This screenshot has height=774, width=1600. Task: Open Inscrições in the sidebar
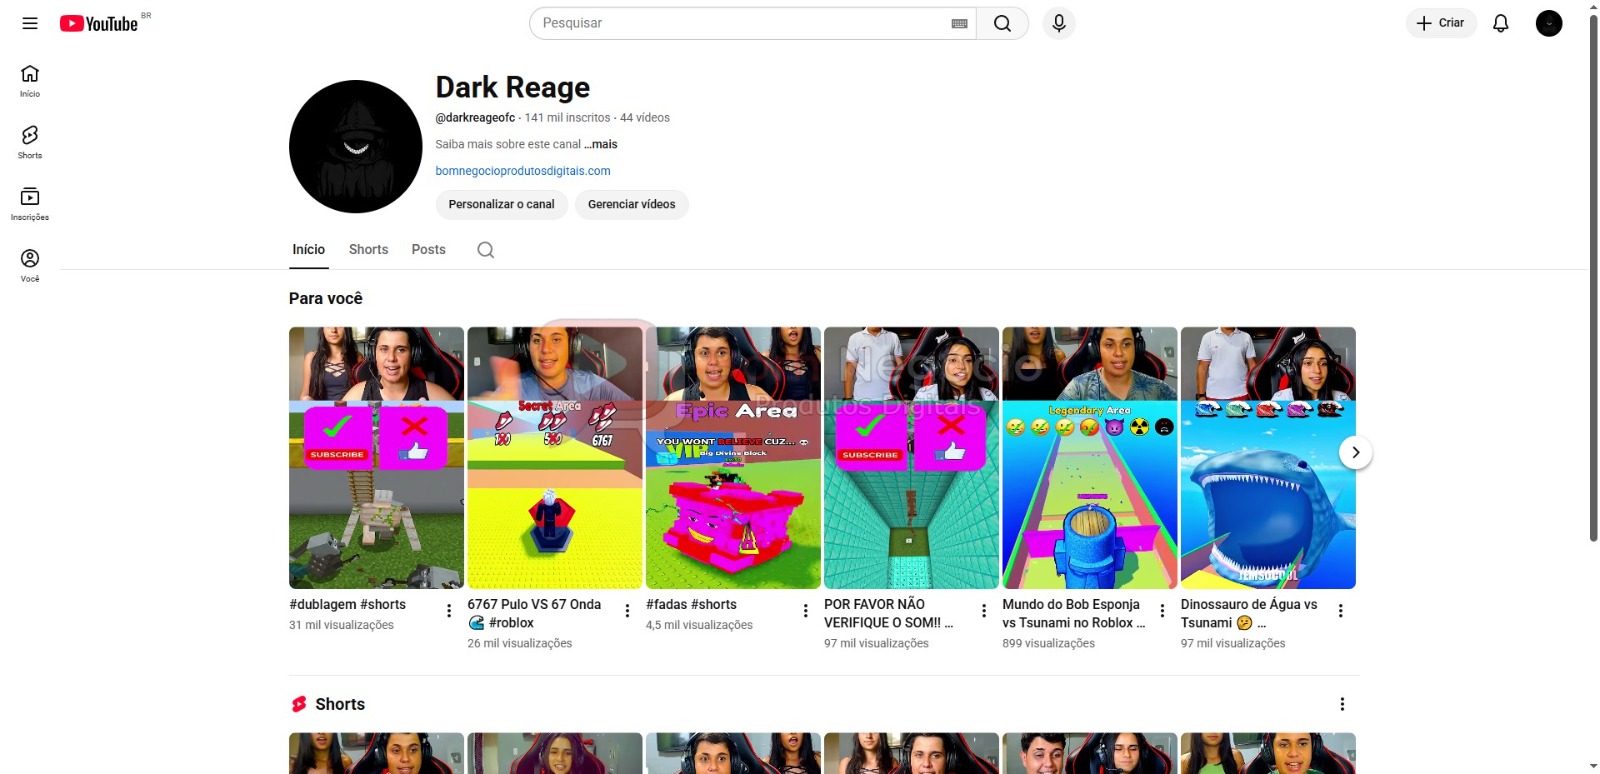point(30,203)
